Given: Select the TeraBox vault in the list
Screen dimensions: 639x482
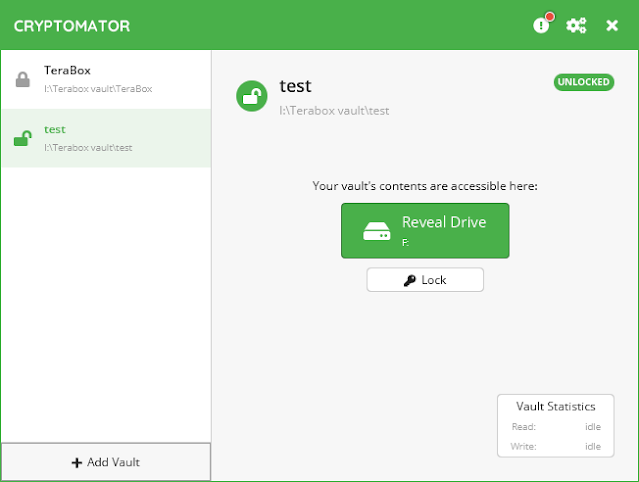Looking at the screenshot, I should 106,79.
